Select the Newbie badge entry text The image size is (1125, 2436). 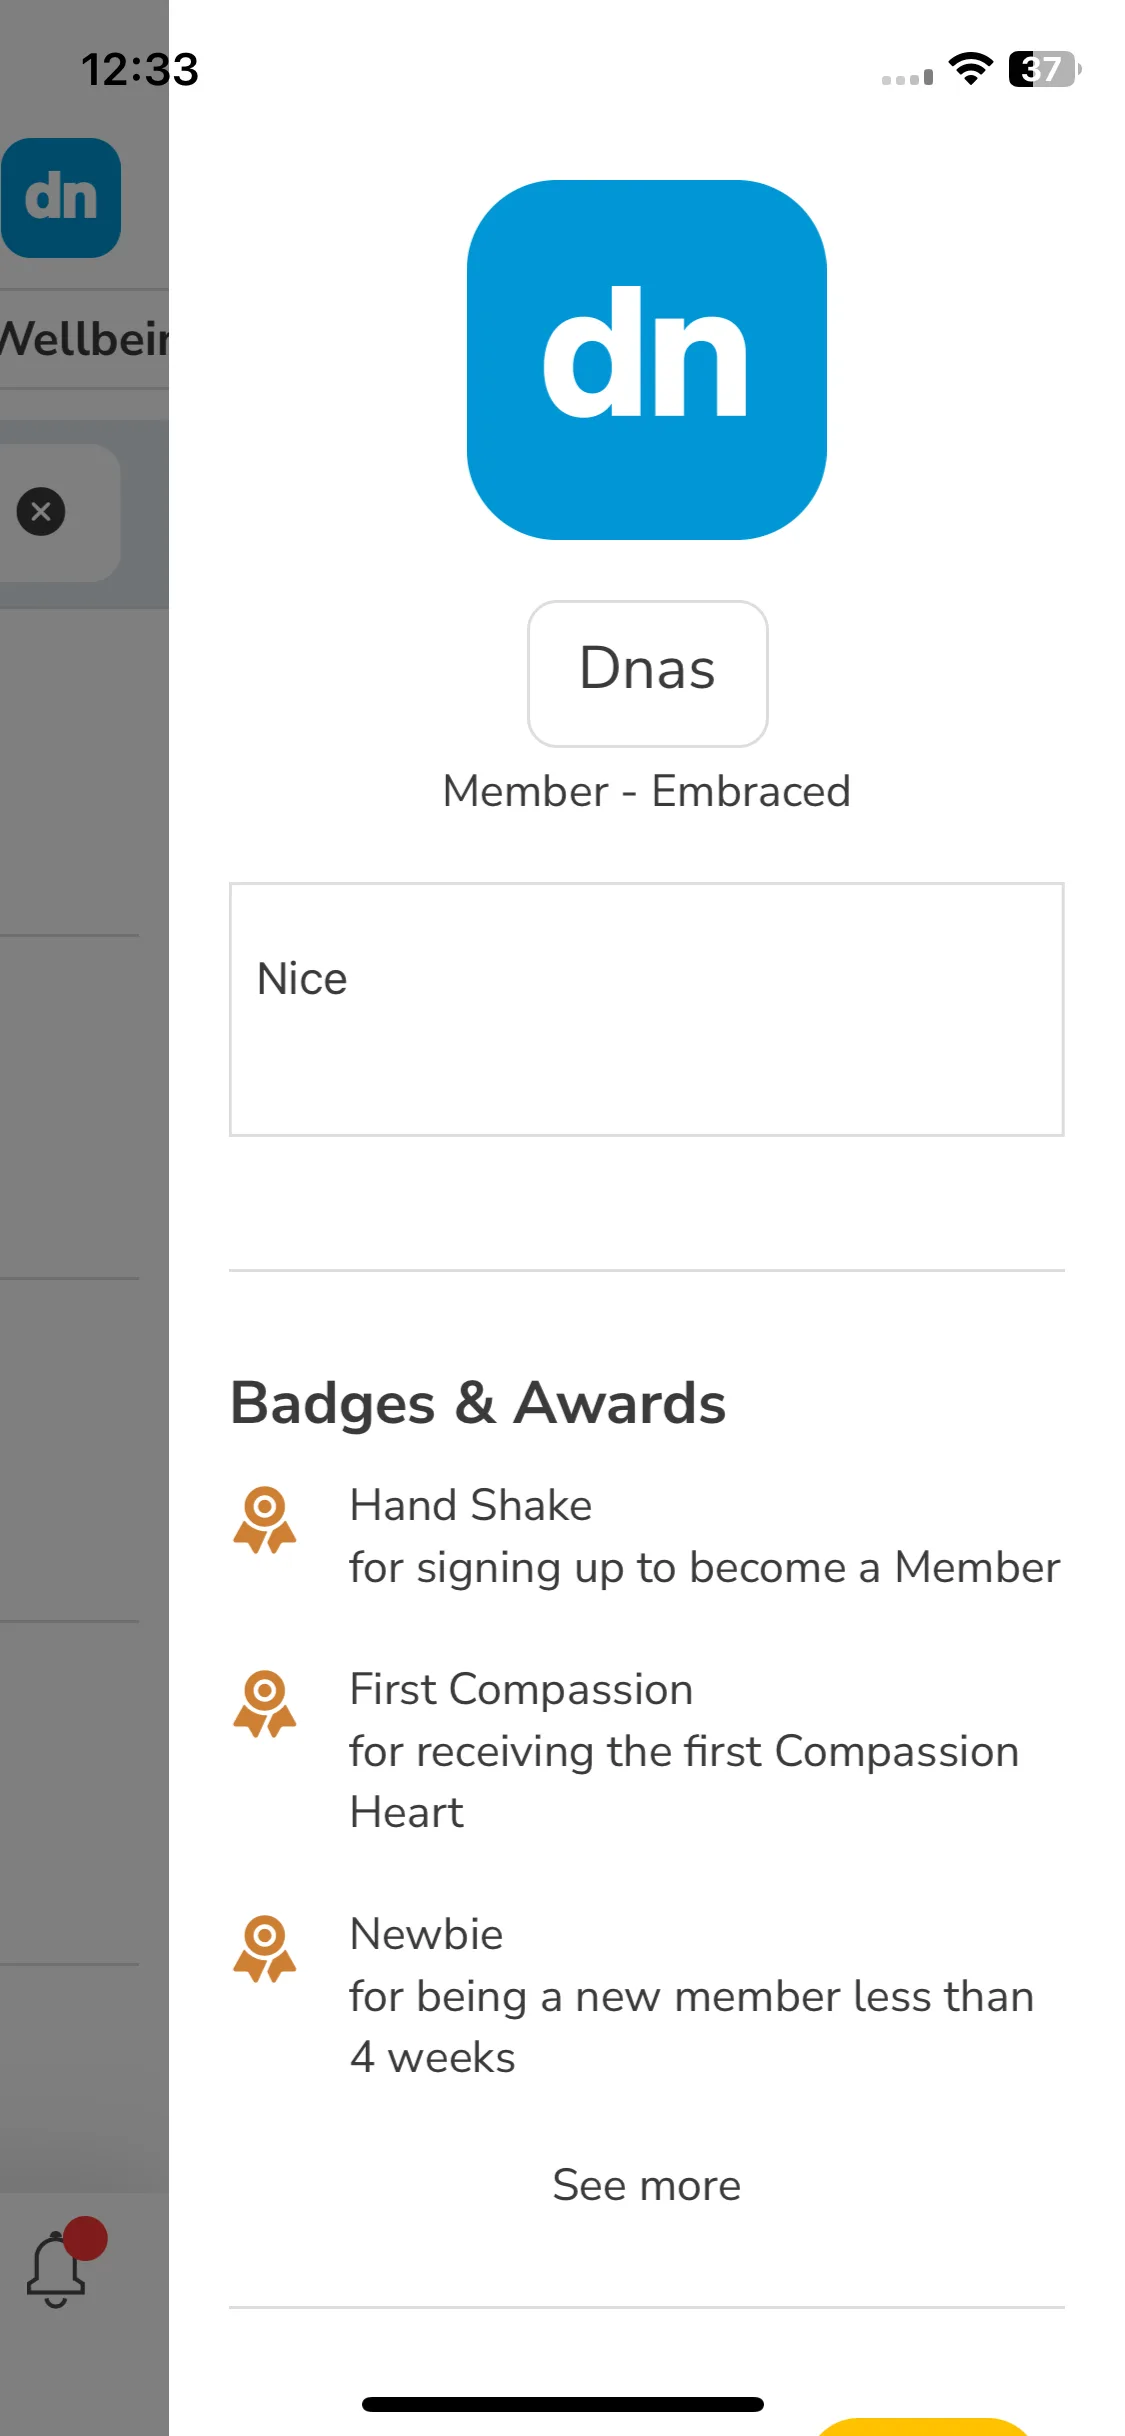coord(692,1996)
